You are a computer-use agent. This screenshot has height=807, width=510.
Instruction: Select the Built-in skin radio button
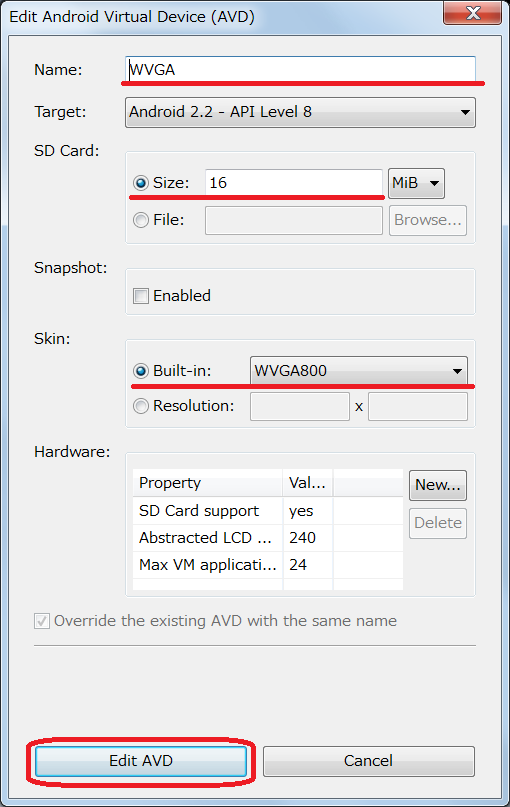(x=140, y=371)
